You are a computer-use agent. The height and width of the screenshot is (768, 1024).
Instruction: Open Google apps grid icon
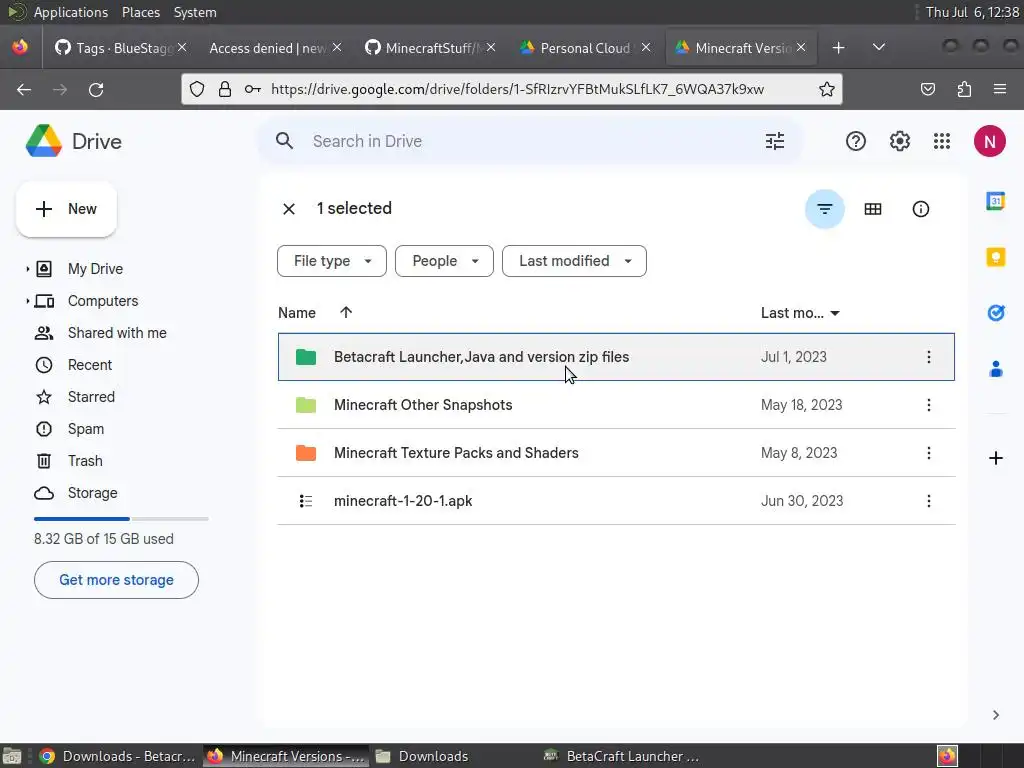tap(942, 141)
